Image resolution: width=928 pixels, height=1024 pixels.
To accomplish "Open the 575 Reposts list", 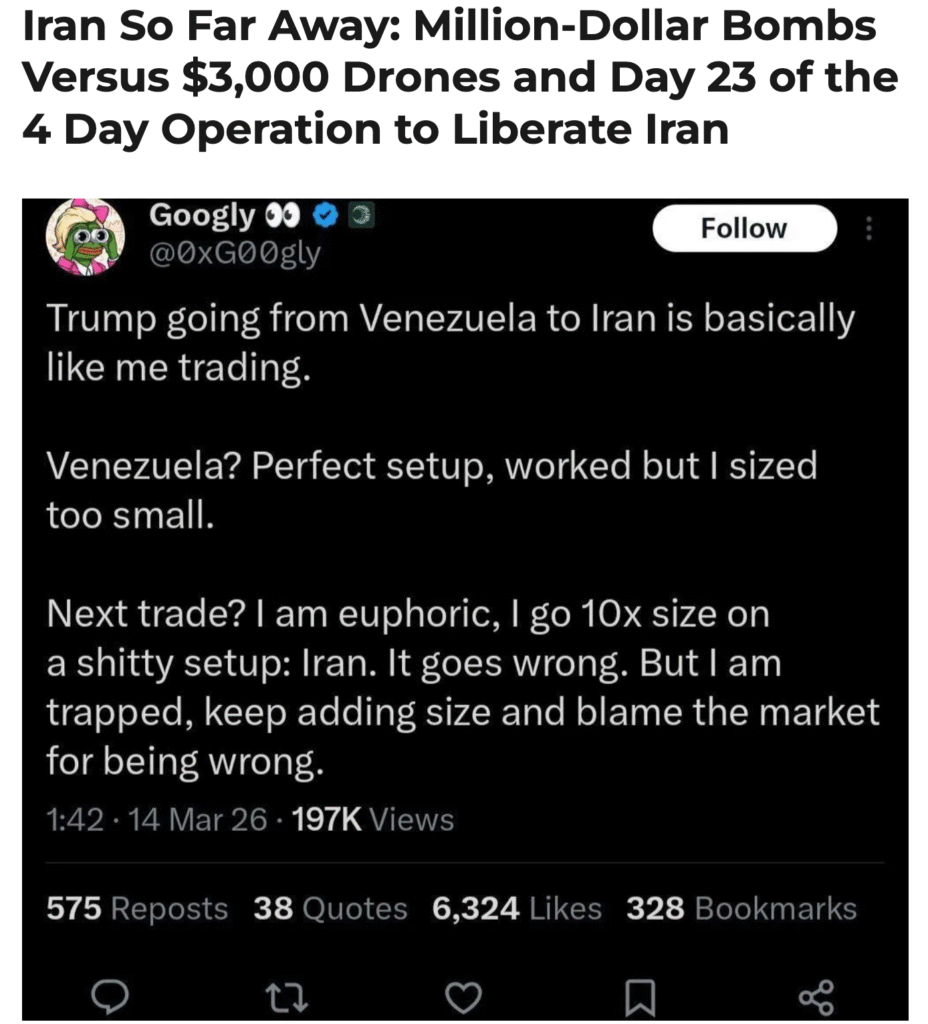I will [x=137, y=908].
